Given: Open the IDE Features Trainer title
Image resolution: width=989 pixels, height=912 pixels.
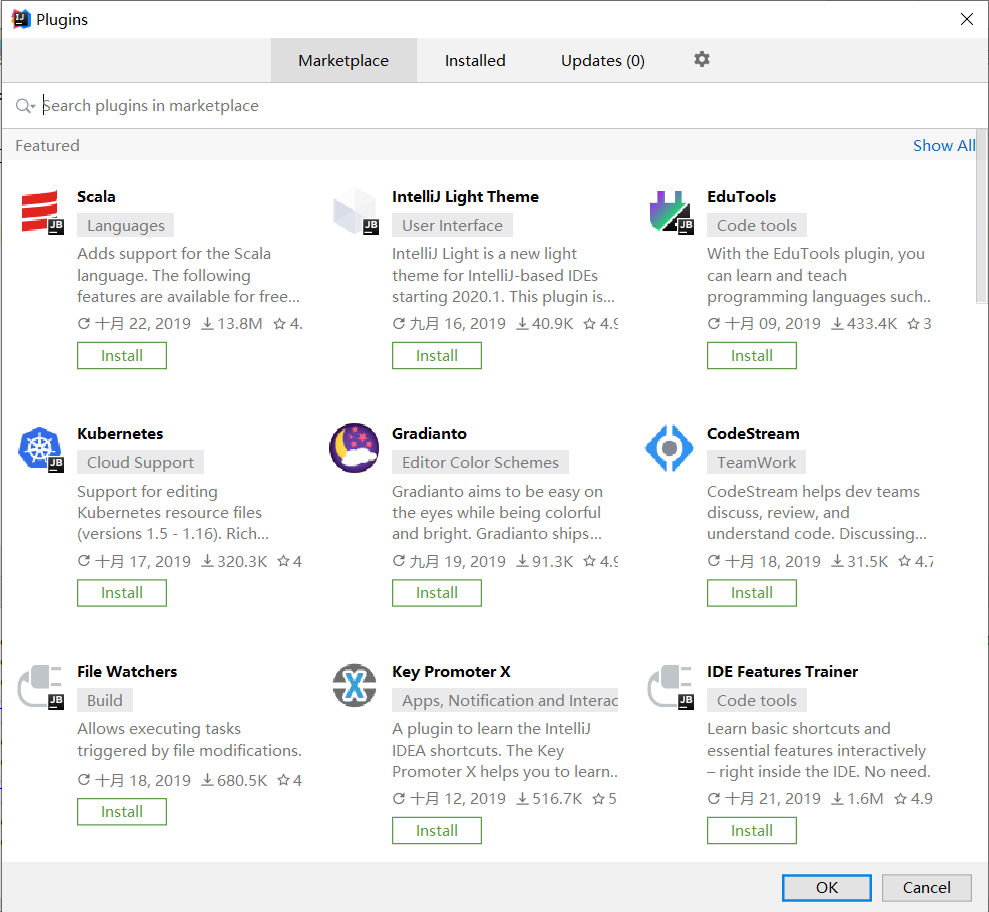Looking at the screenshot, I should pos(782,672).
